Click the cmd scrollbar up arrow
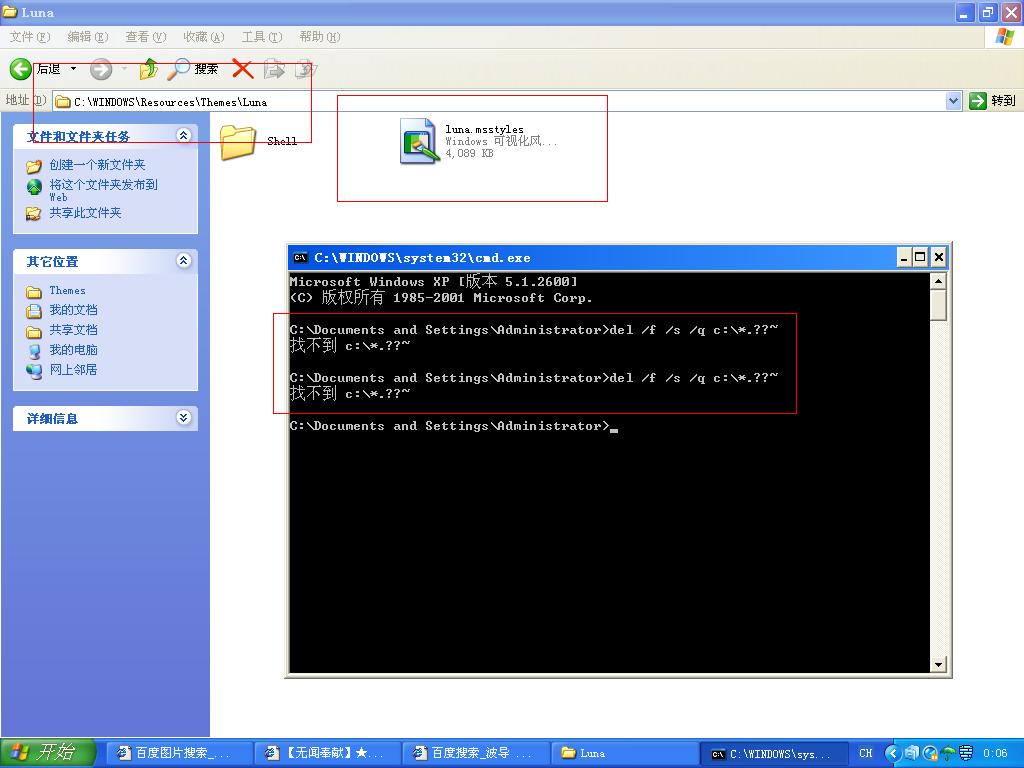Viewport: 1024px width, 768px height. (938, 281)
